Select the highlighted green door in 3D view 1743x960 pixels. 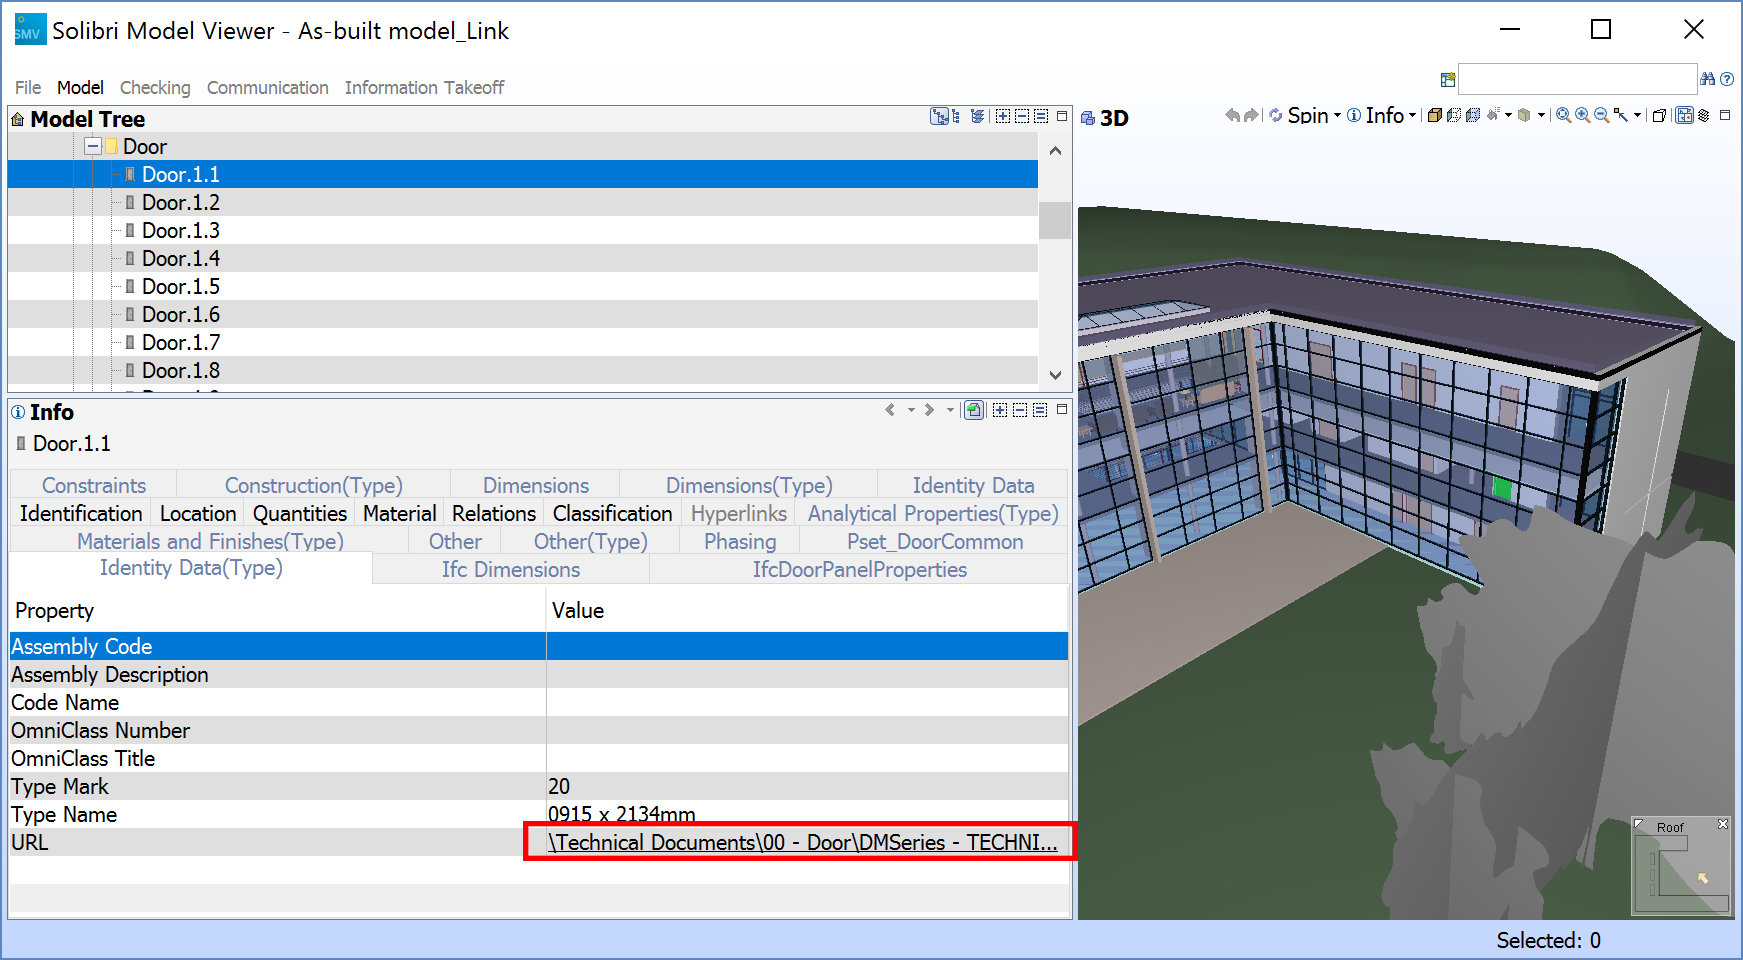(1502, 488)
